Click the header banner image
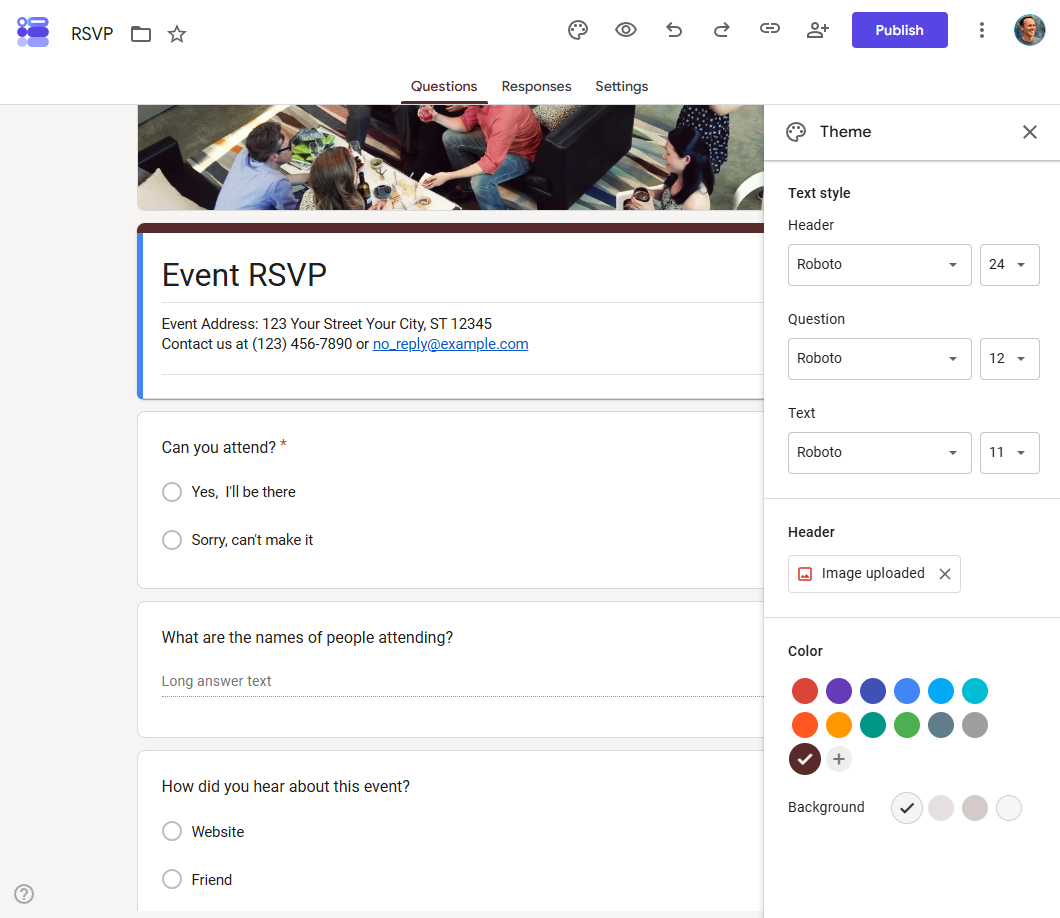This screenshot has height=918, width=1060. click(450, 158)
